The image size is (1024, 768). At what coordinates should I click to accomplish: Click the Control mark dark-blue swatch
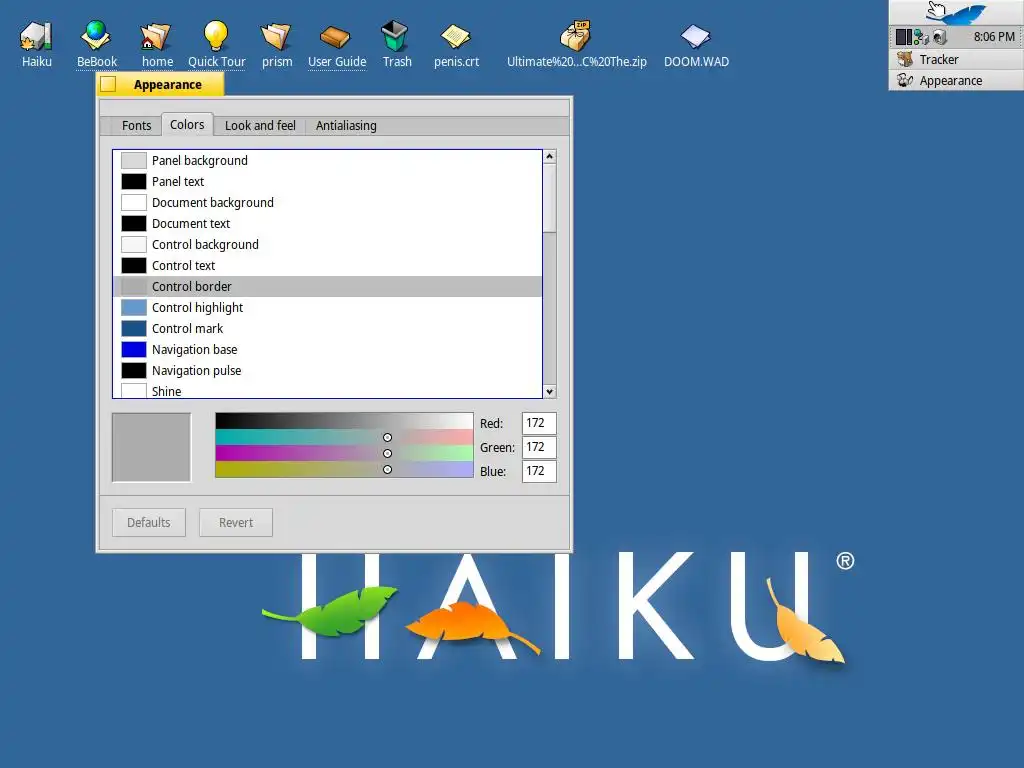(134, 328)
